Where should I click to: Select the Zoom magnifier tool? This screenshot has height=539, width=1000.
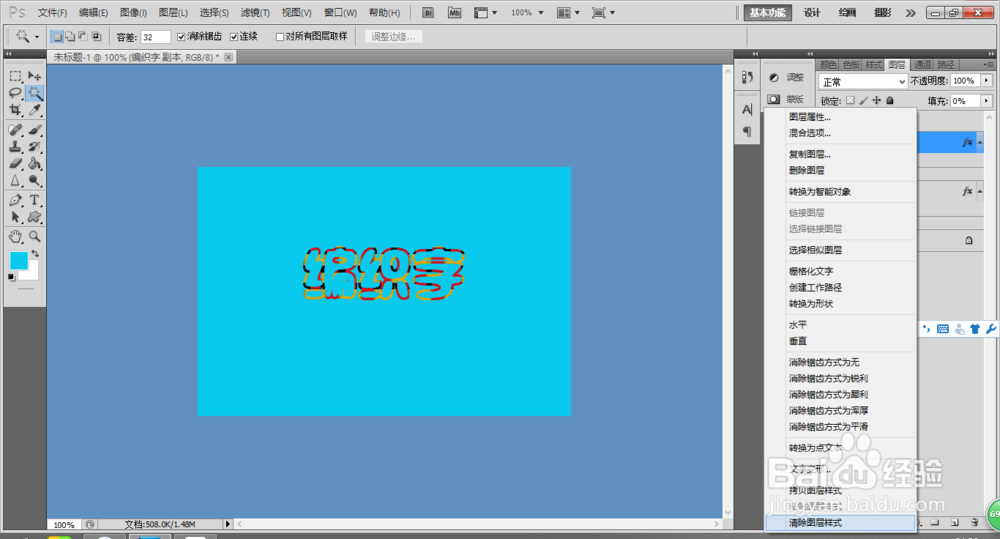pyautogui.click(x=34, y=237)
